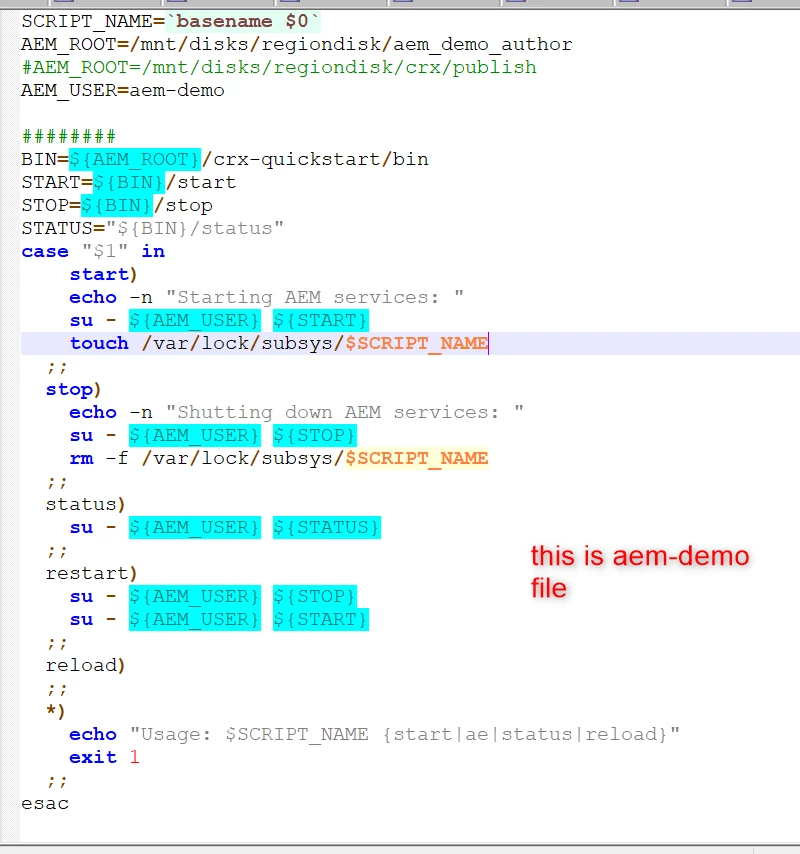
Task: Click ${STOP} on the su line under restart)
Action: pyautogui.click(x=315, y=596)
